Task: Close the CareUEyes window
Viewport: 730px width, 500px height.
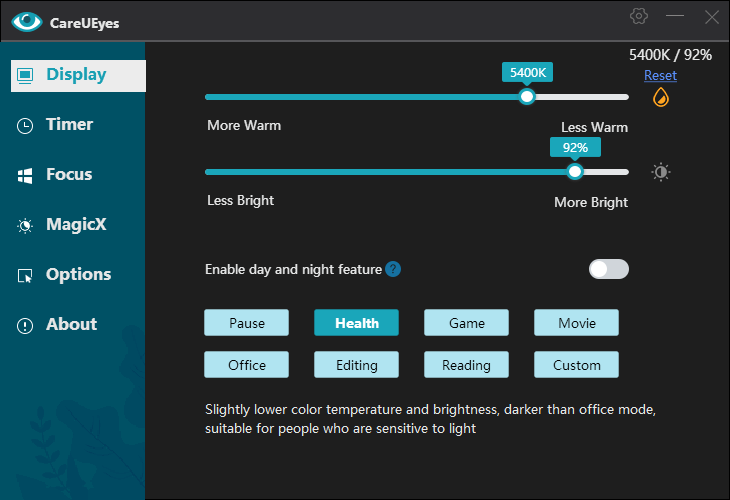Action: [x=711, y=17]
